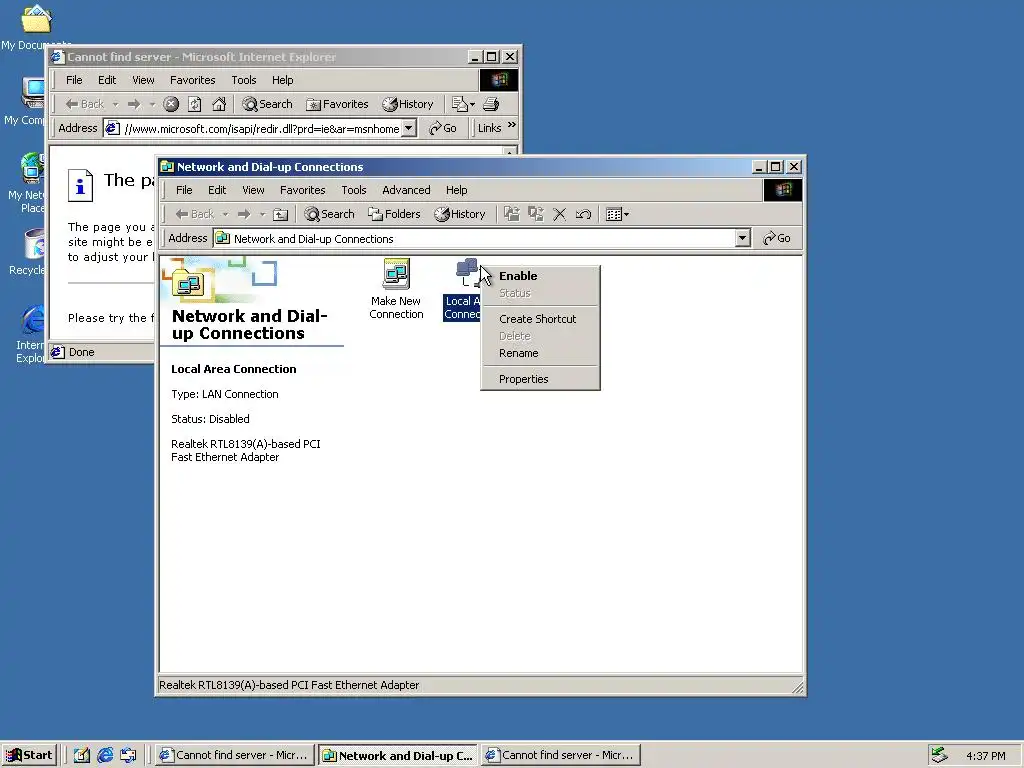The image size is (1024, 768).
Task: Click the Undo toolbar icon
Action: [x=583, y=214]
